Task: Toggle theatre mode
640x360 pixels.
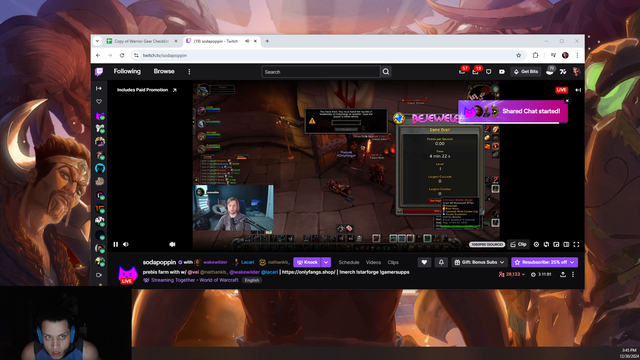Action: [x=566, y=244]
